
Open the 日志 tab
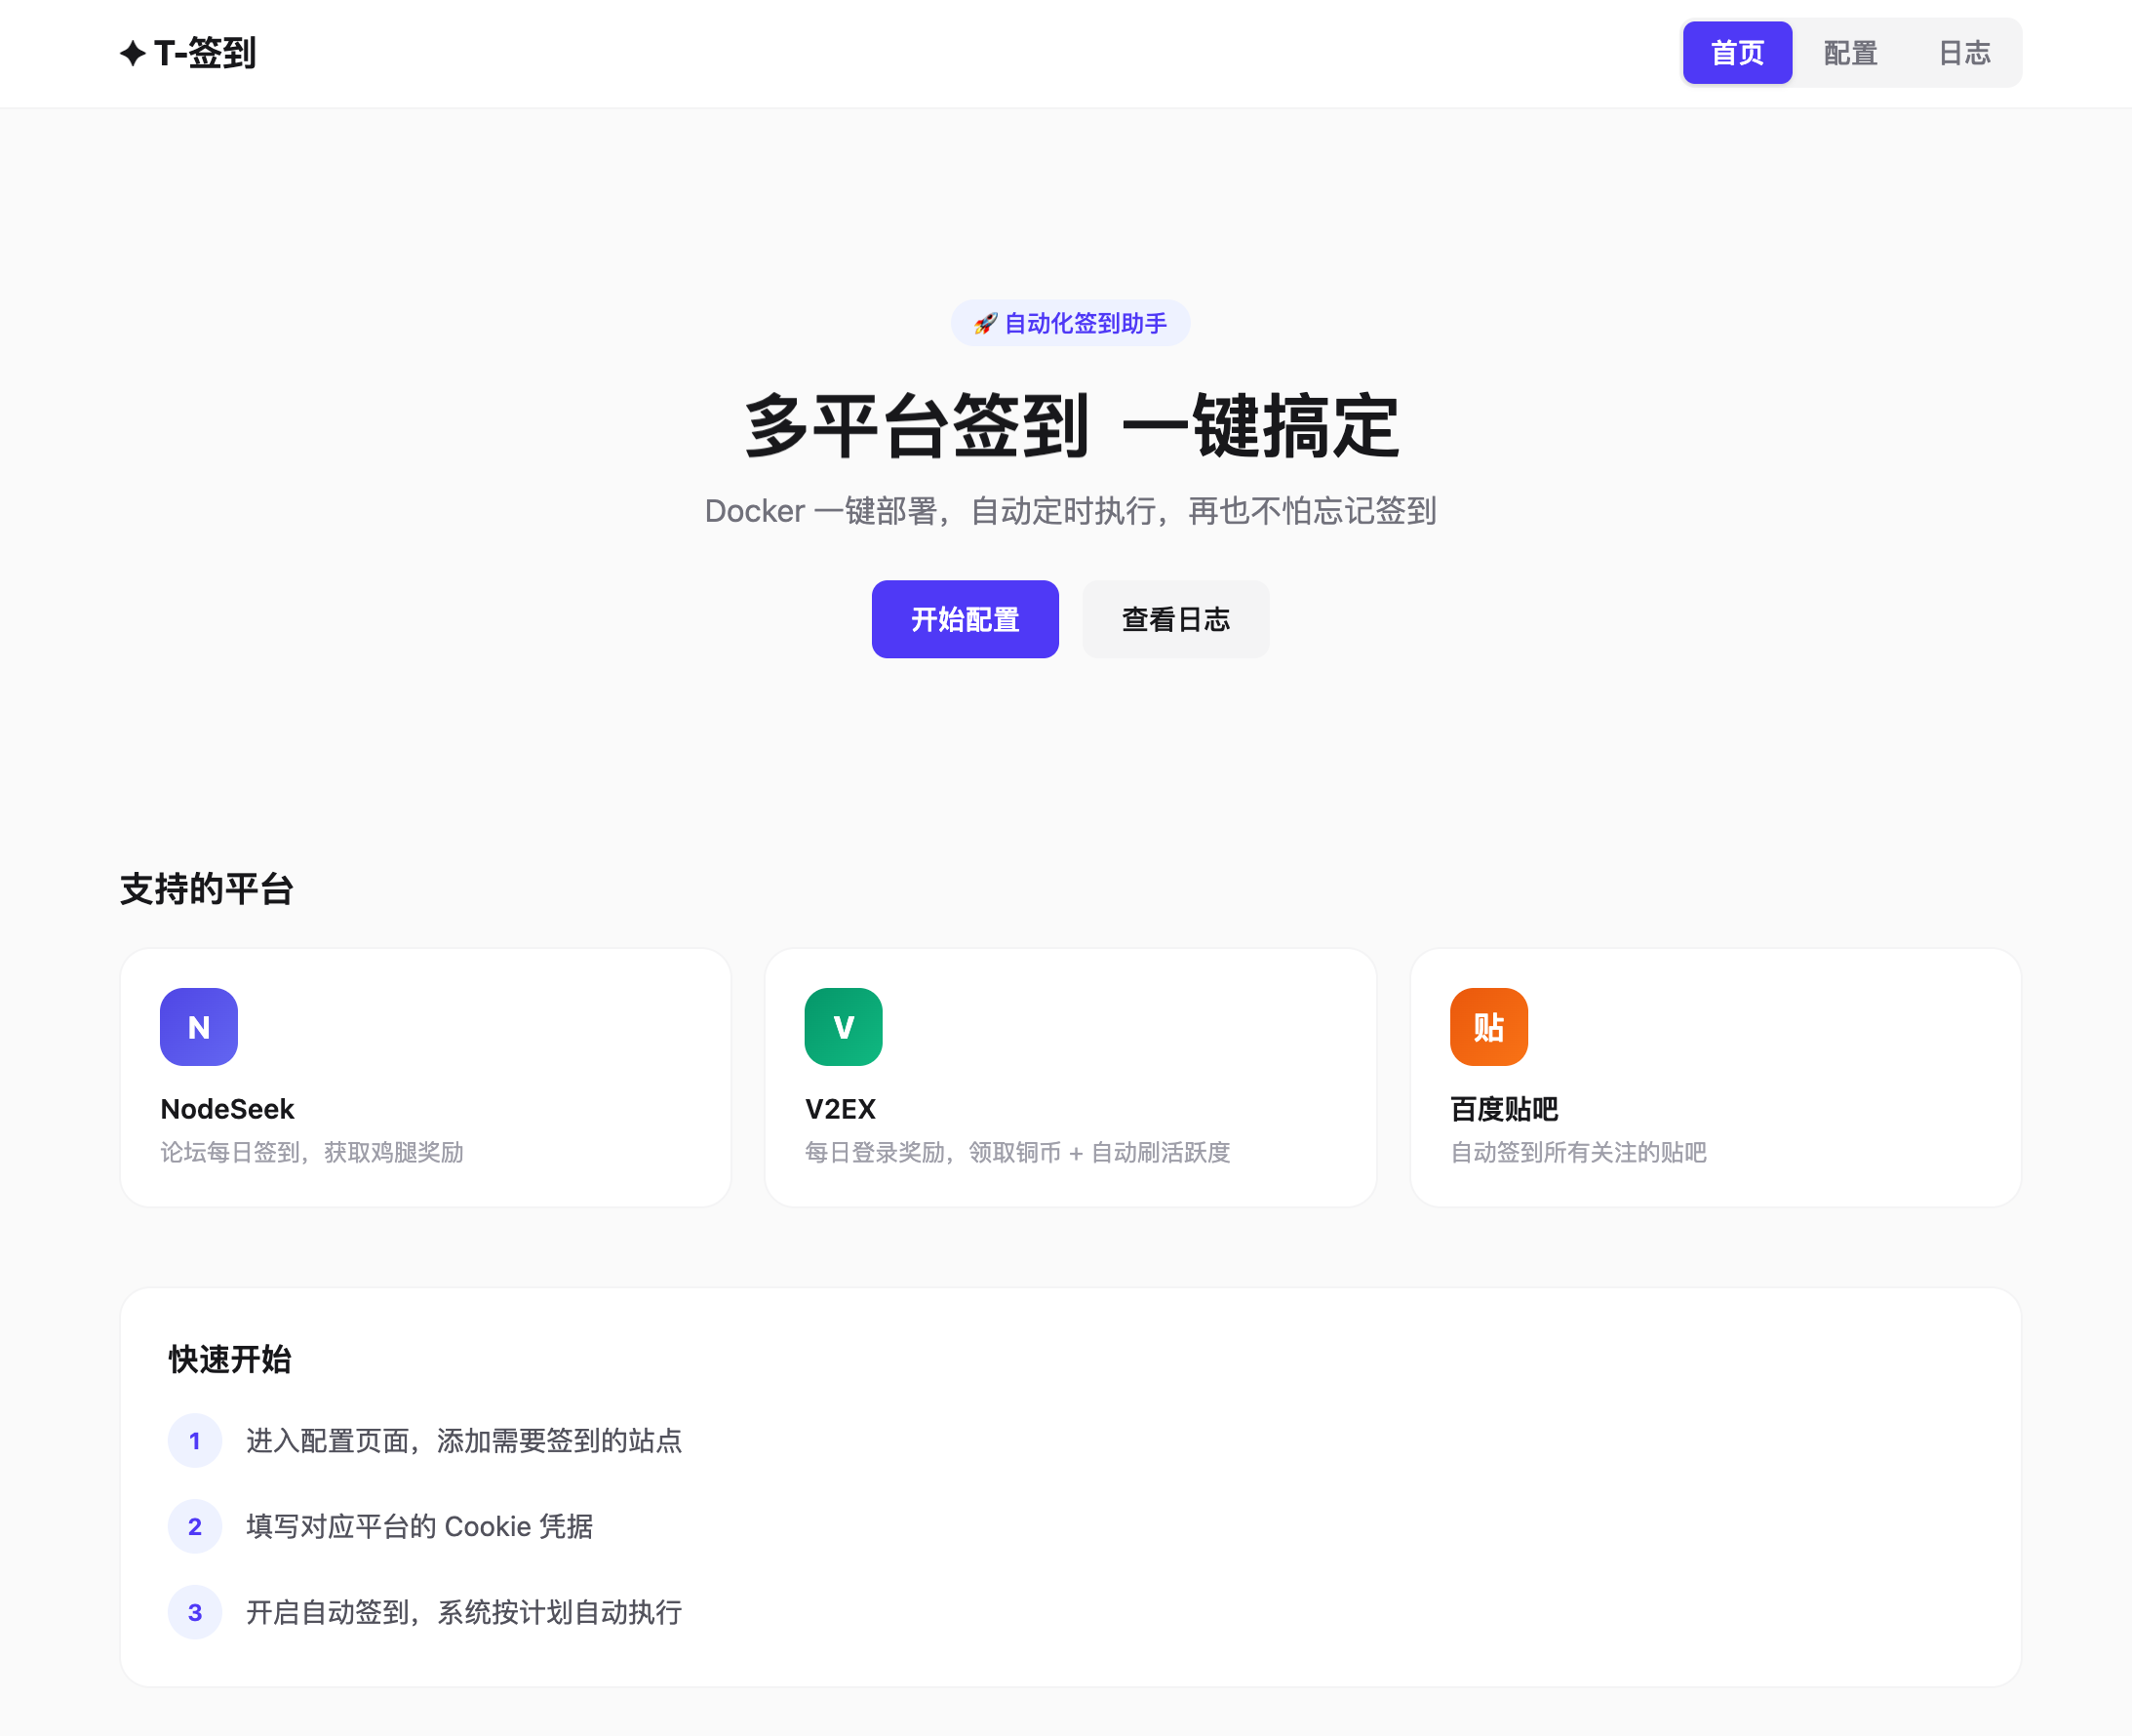pos(1964,53)
